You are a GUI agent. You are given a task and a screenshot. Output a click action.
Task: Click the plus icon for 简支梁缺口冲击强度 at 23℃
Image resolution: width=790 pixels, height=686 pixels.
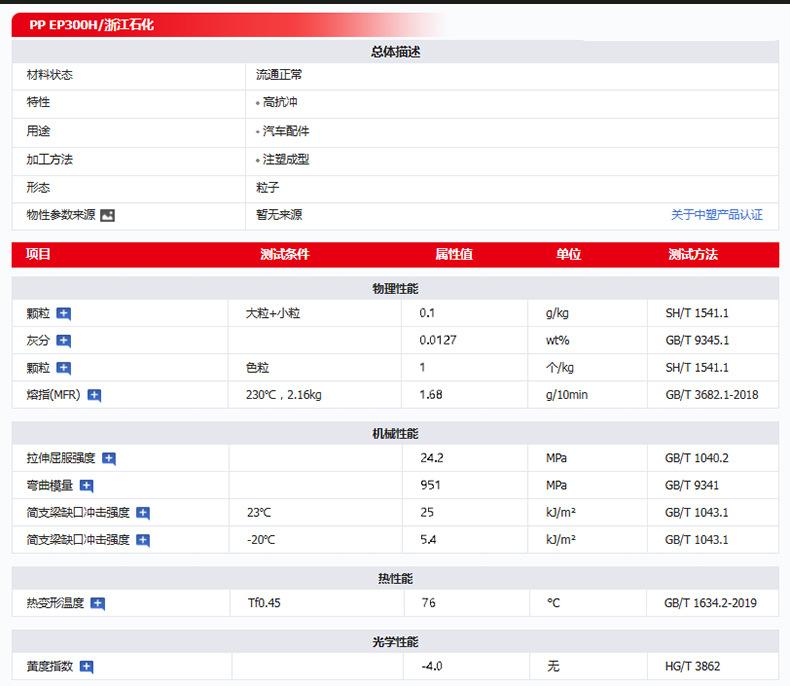coord(143,513)
